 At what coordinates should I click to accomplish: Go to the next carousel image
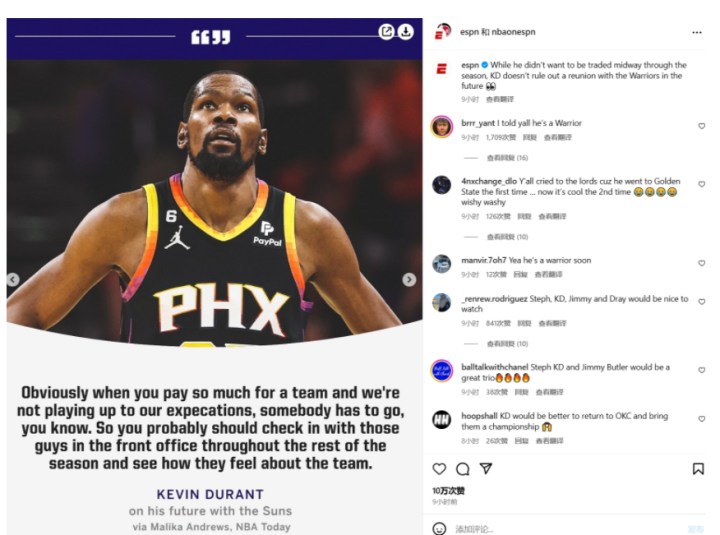(409, 279)
